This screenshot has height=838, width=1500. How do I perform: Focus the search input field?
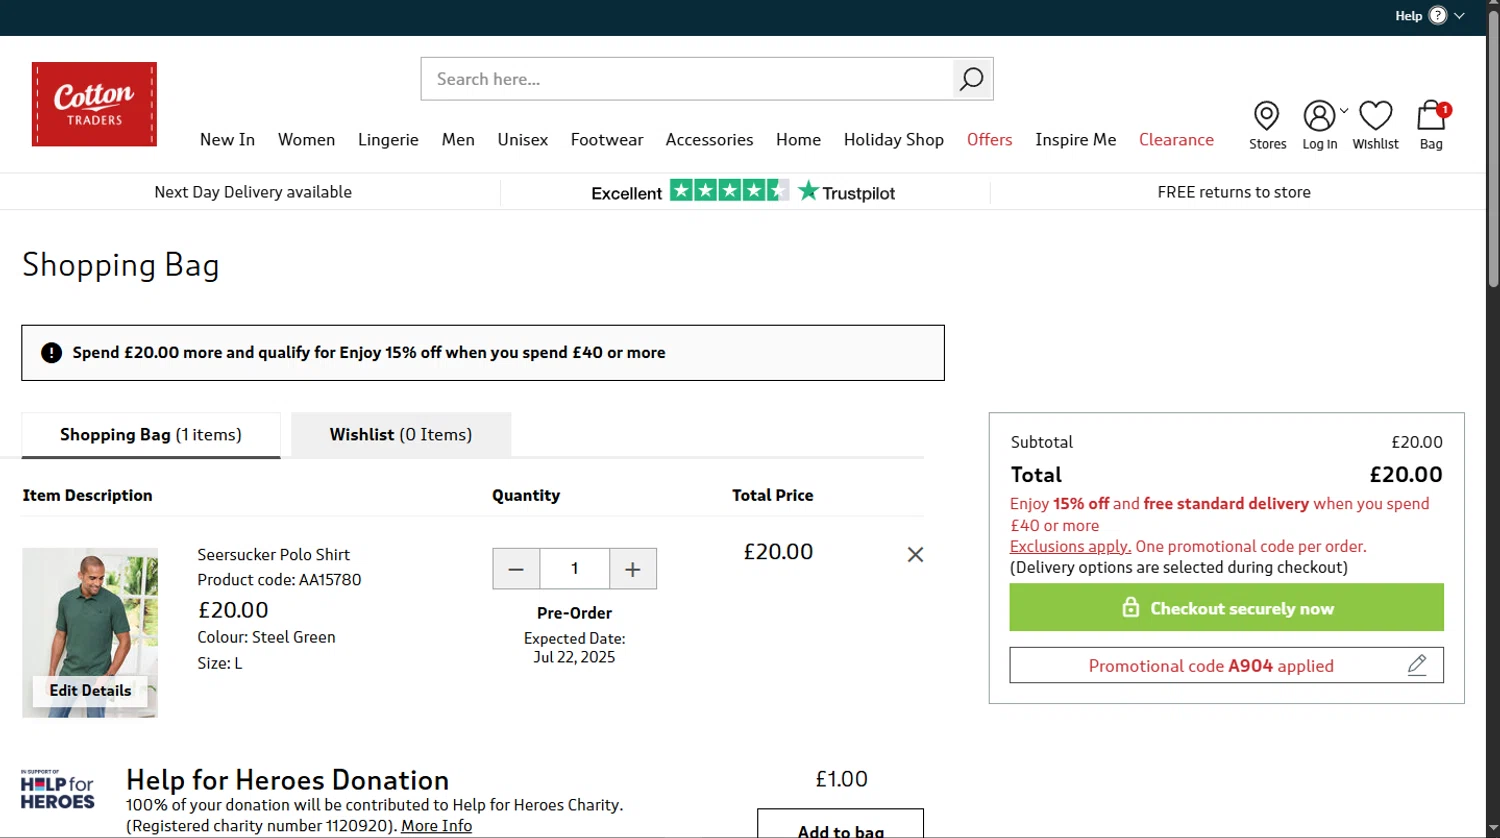tap(687, 79)
